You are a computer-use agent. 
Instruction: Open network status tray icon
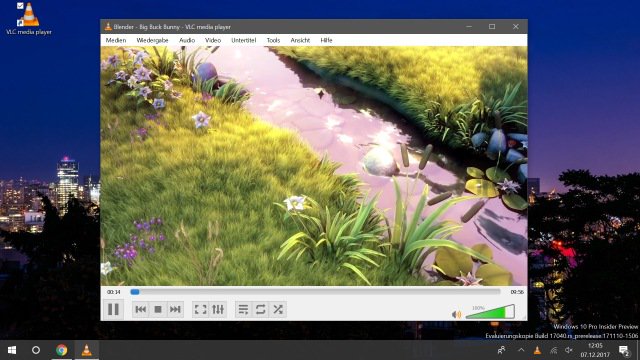tap(553, 350)
